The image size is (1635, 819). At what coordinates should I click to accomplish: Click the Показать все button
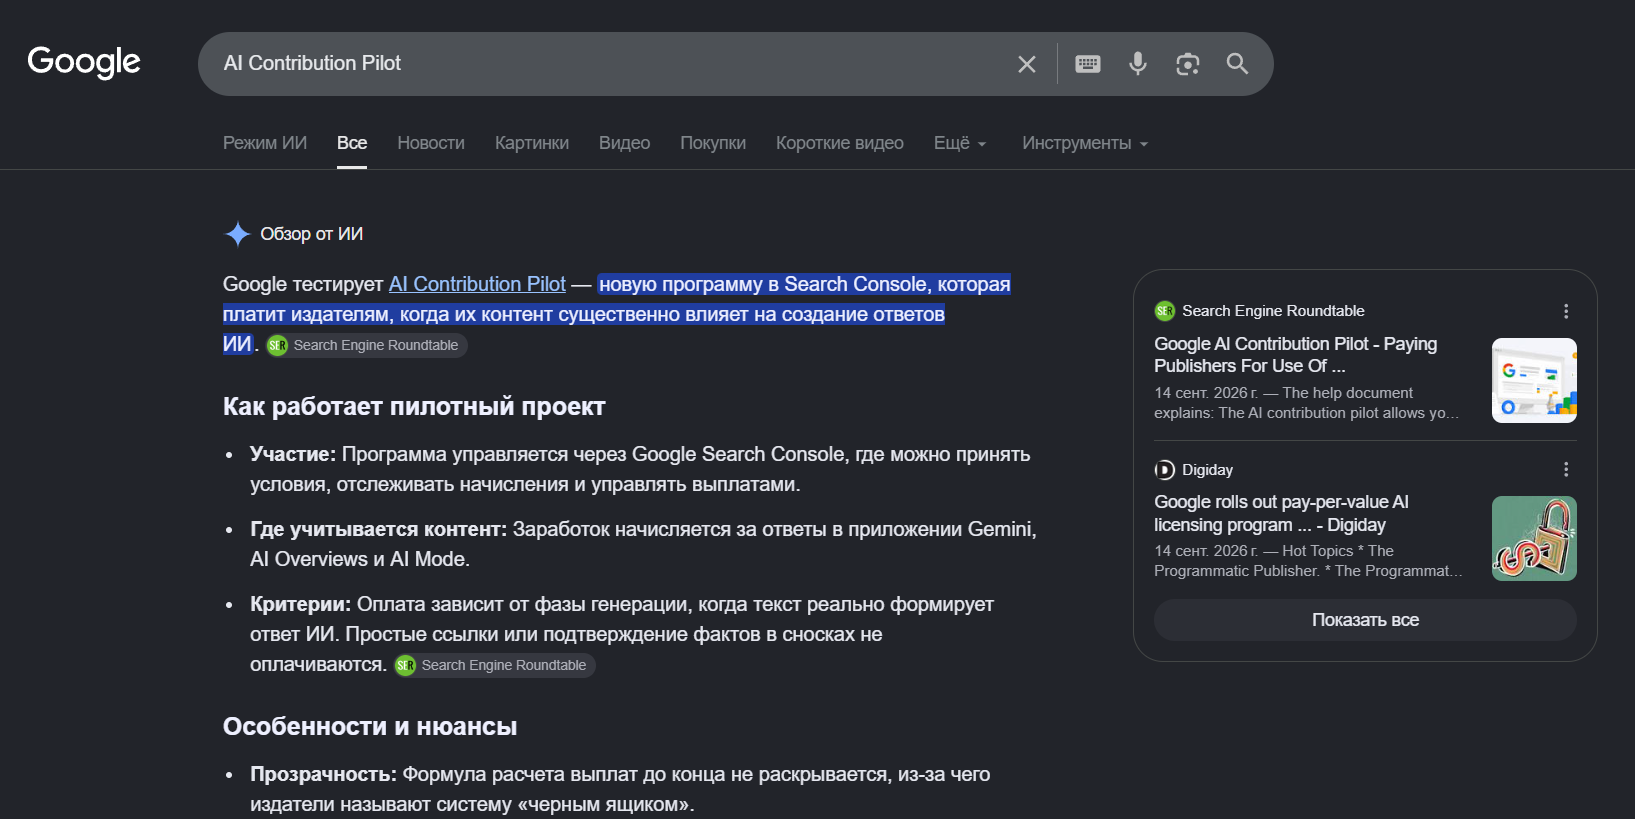coord(1365,620)
